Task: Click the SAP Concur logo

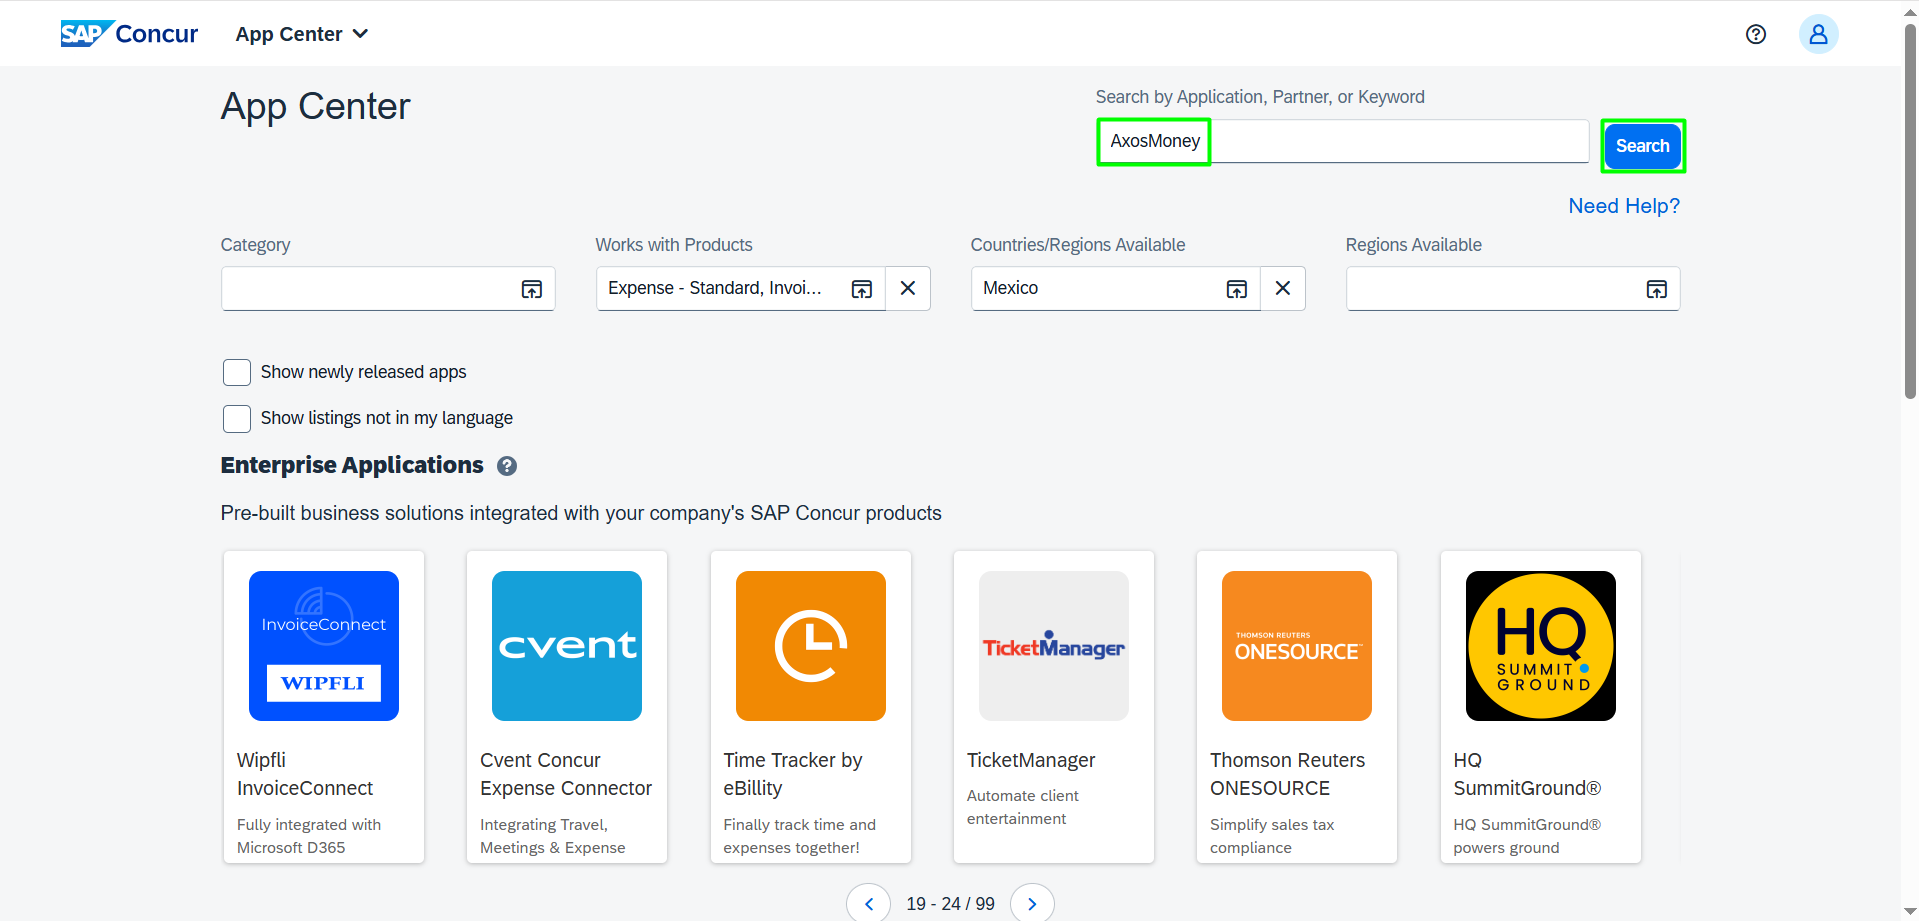Action: [x=129, y=34]
